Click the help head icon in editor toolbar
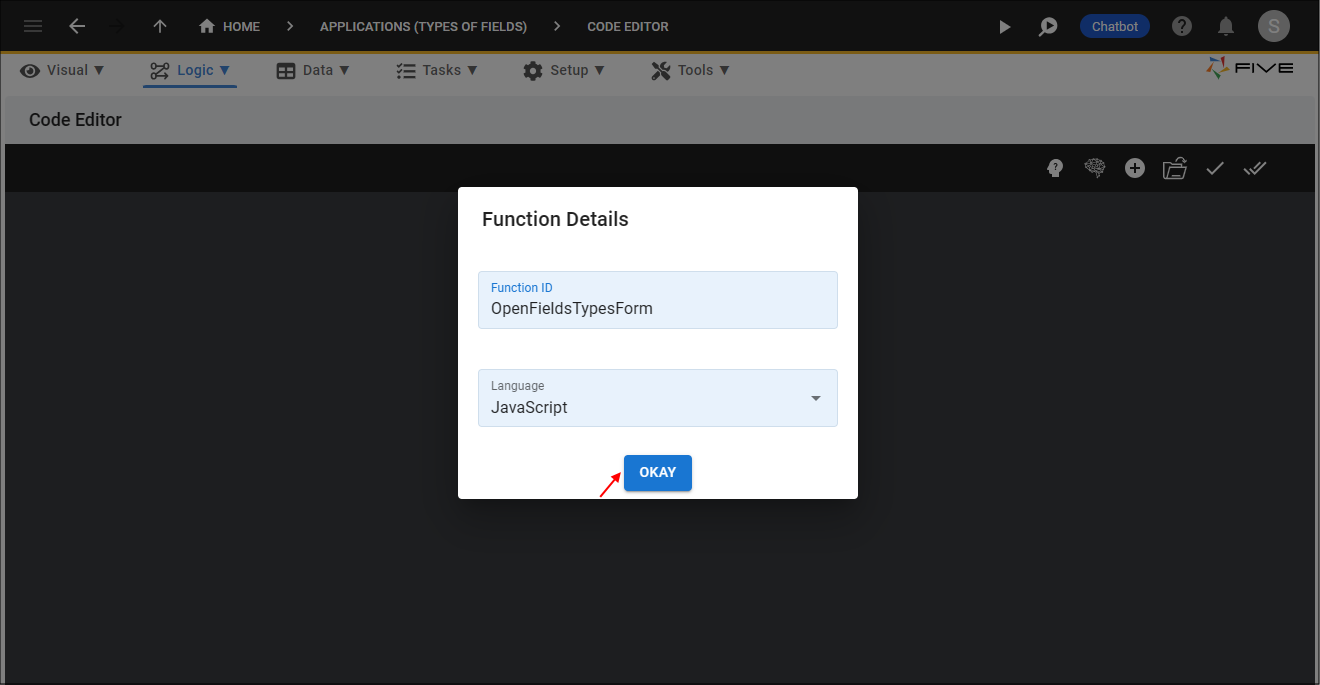 click(1054, 168)
